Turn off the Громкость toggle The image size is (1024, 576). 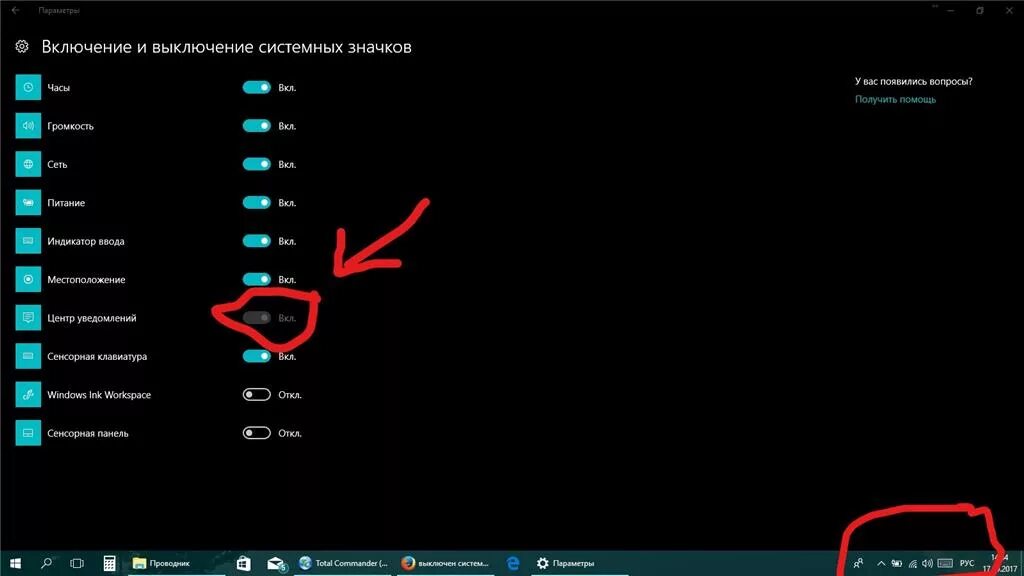point(257,125)
